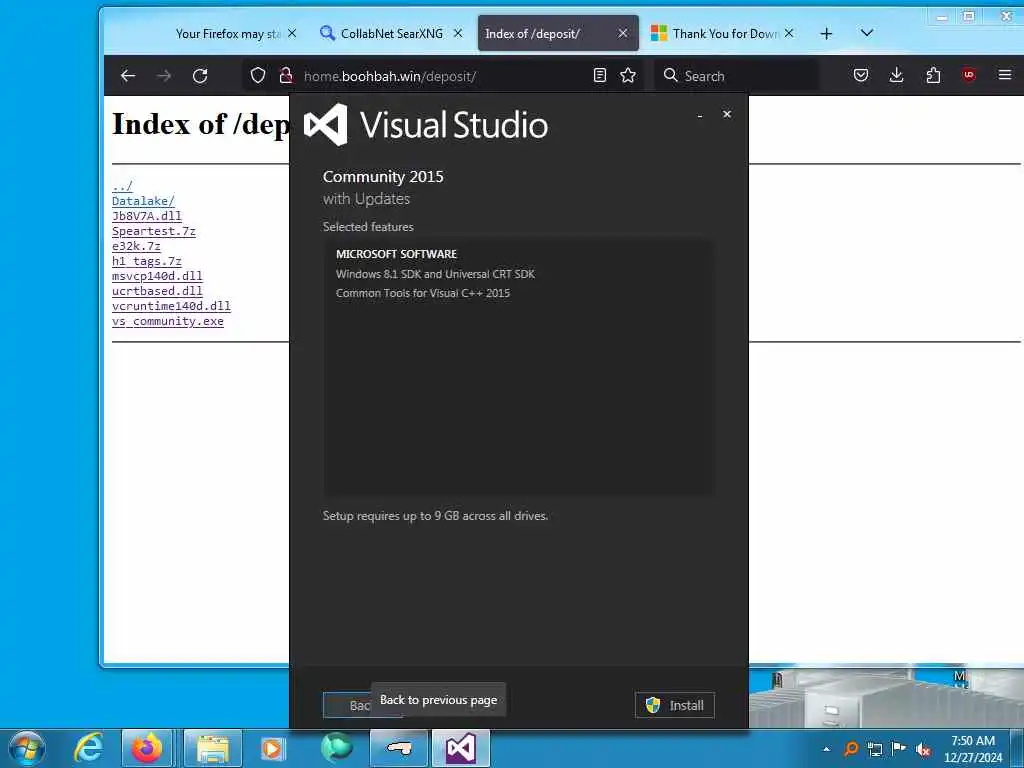Toggle reader view in the address bar
The image size is (1024, 768).
point(600,76)
